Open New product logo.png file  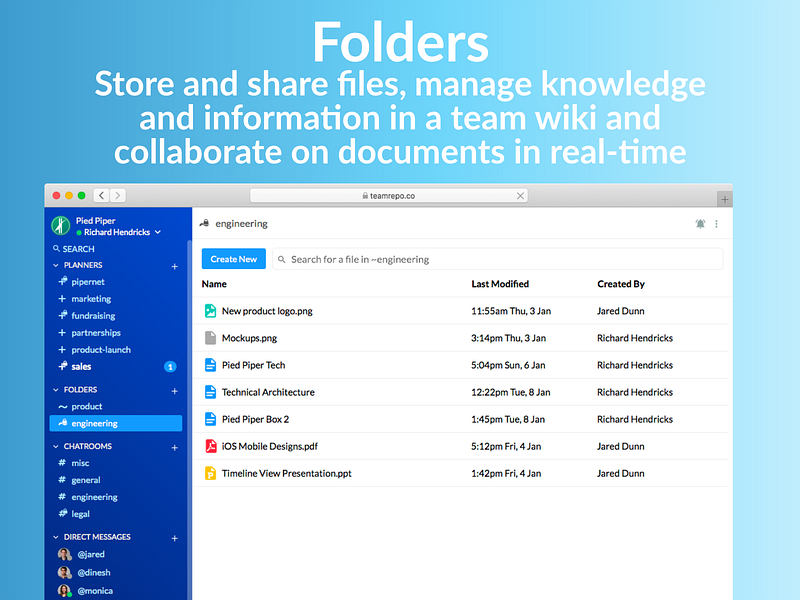click(267, 311)
